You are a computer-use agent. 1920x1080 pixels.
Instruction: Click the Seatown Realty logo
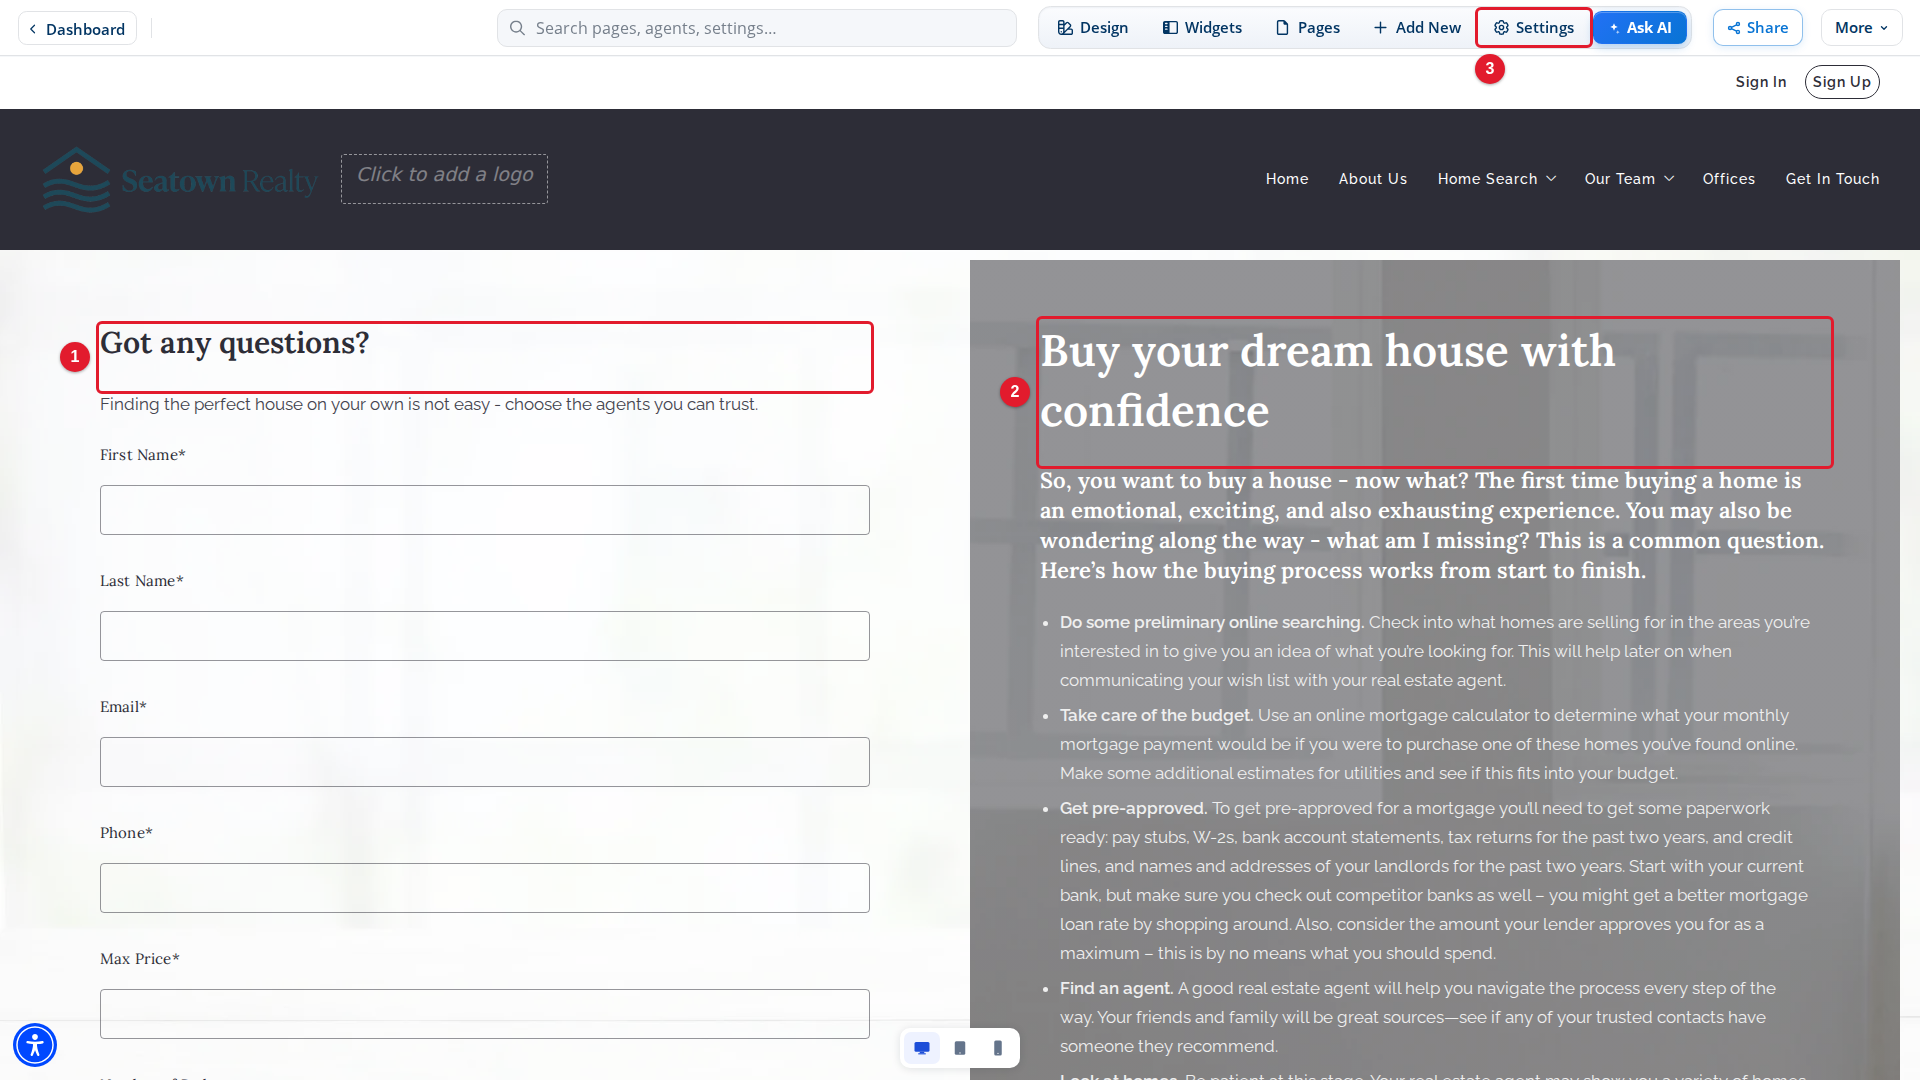[180, 180]
